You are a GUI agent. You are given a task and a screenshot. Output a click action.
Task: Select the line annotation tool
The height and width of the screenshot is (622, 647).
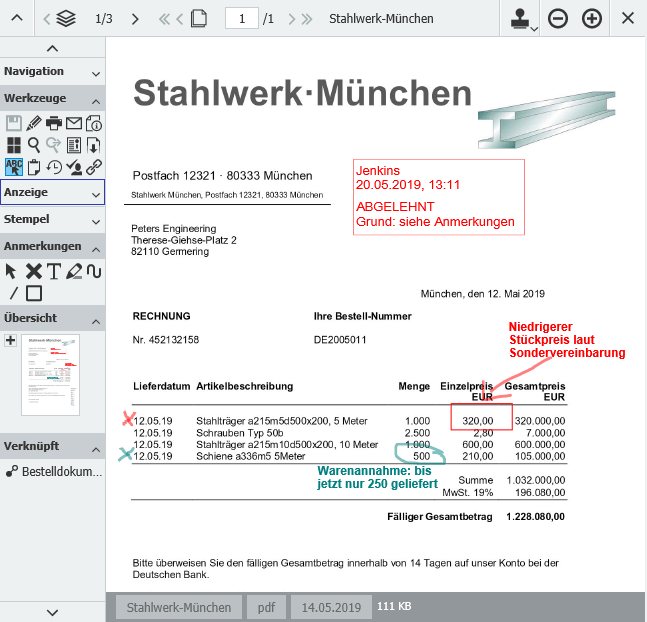tap(14, 293)
